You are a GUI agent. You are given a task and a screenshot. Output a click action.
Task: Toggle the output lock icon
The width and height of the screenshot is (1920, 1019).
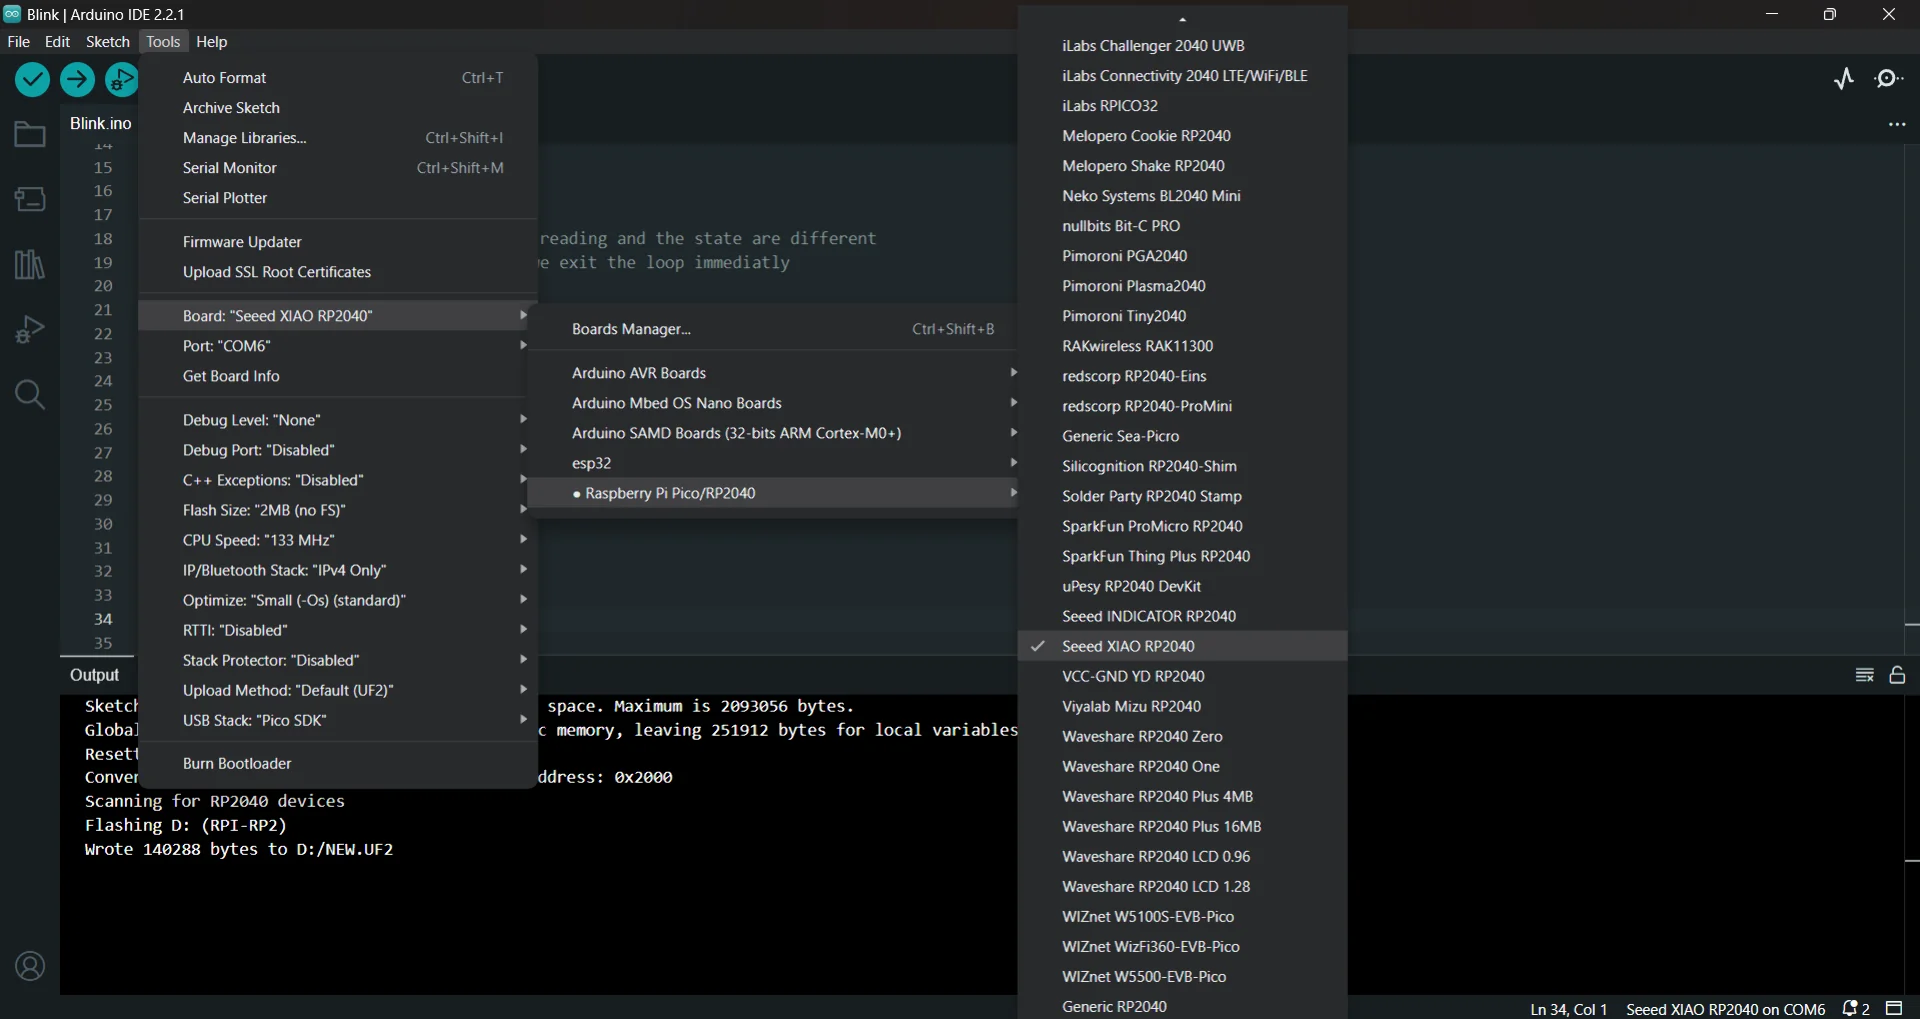1897,675
